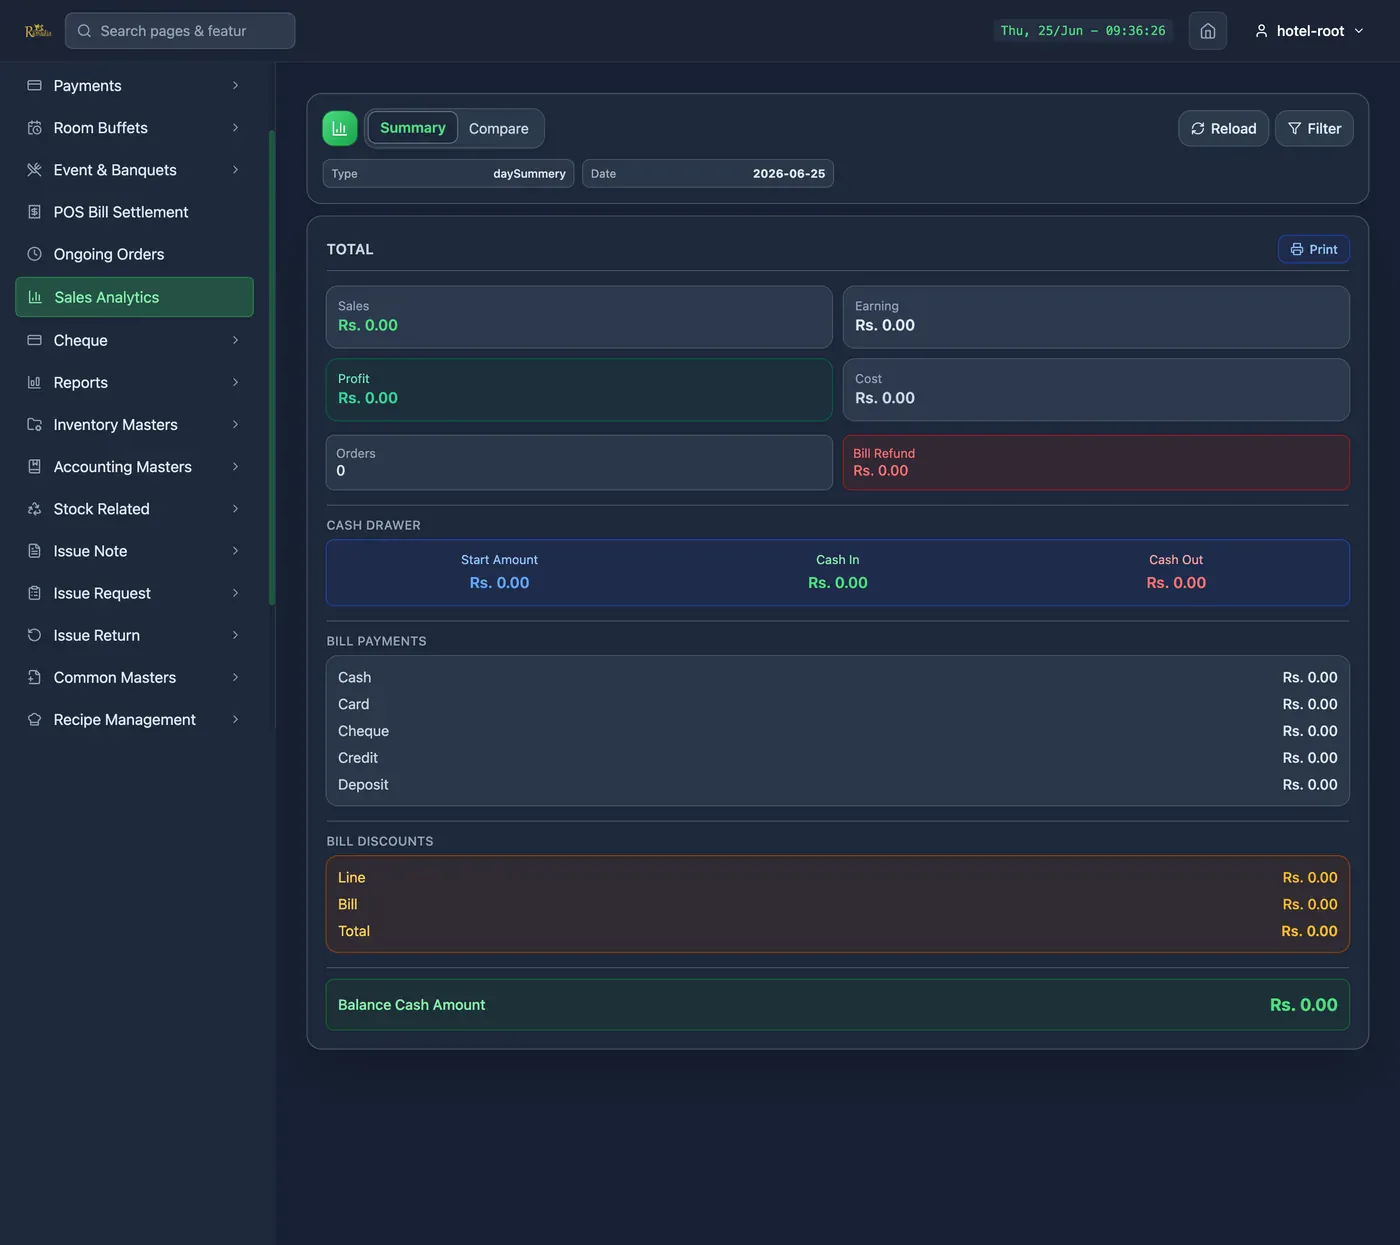Click the Sales Rs. 0.00 card
The height and width of the screenshot is (1245, 1400).
coord(579,317)
